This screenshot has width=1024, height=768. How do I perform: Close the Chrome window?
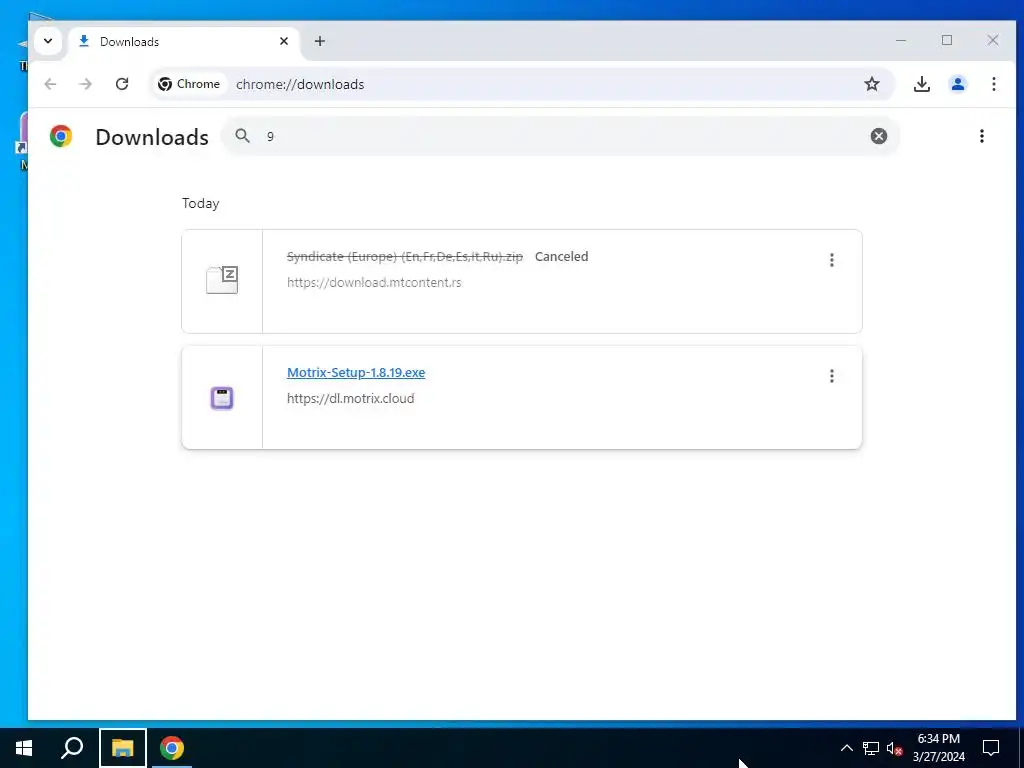(993, 40)
